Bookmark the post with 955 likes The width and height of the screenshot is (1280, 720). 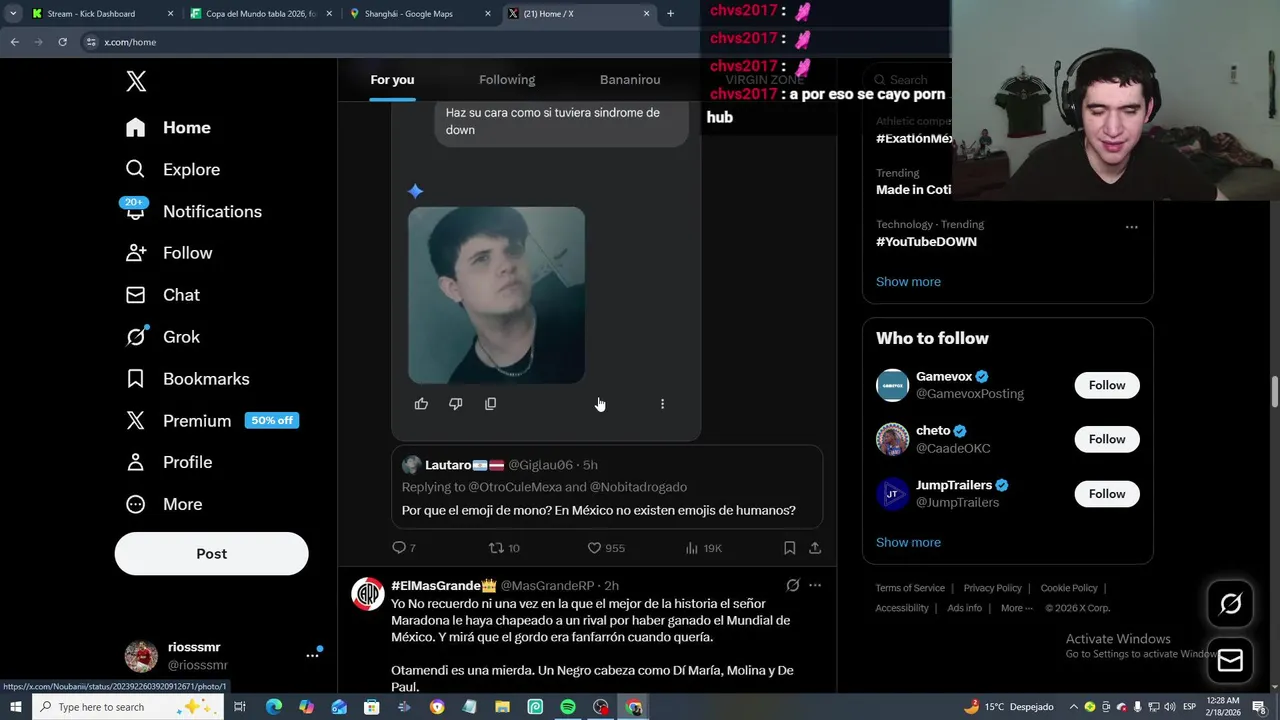[789, 548]
